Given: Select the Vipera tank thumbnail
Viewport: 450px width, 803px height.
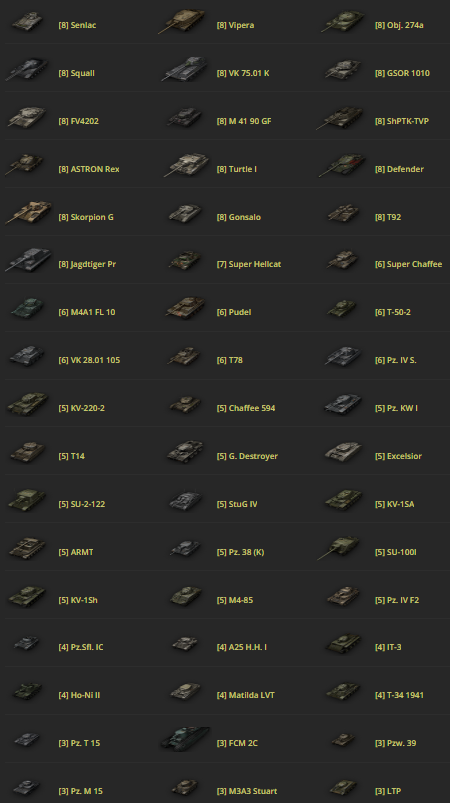Looking at the screenshot, I should point(182,22).
